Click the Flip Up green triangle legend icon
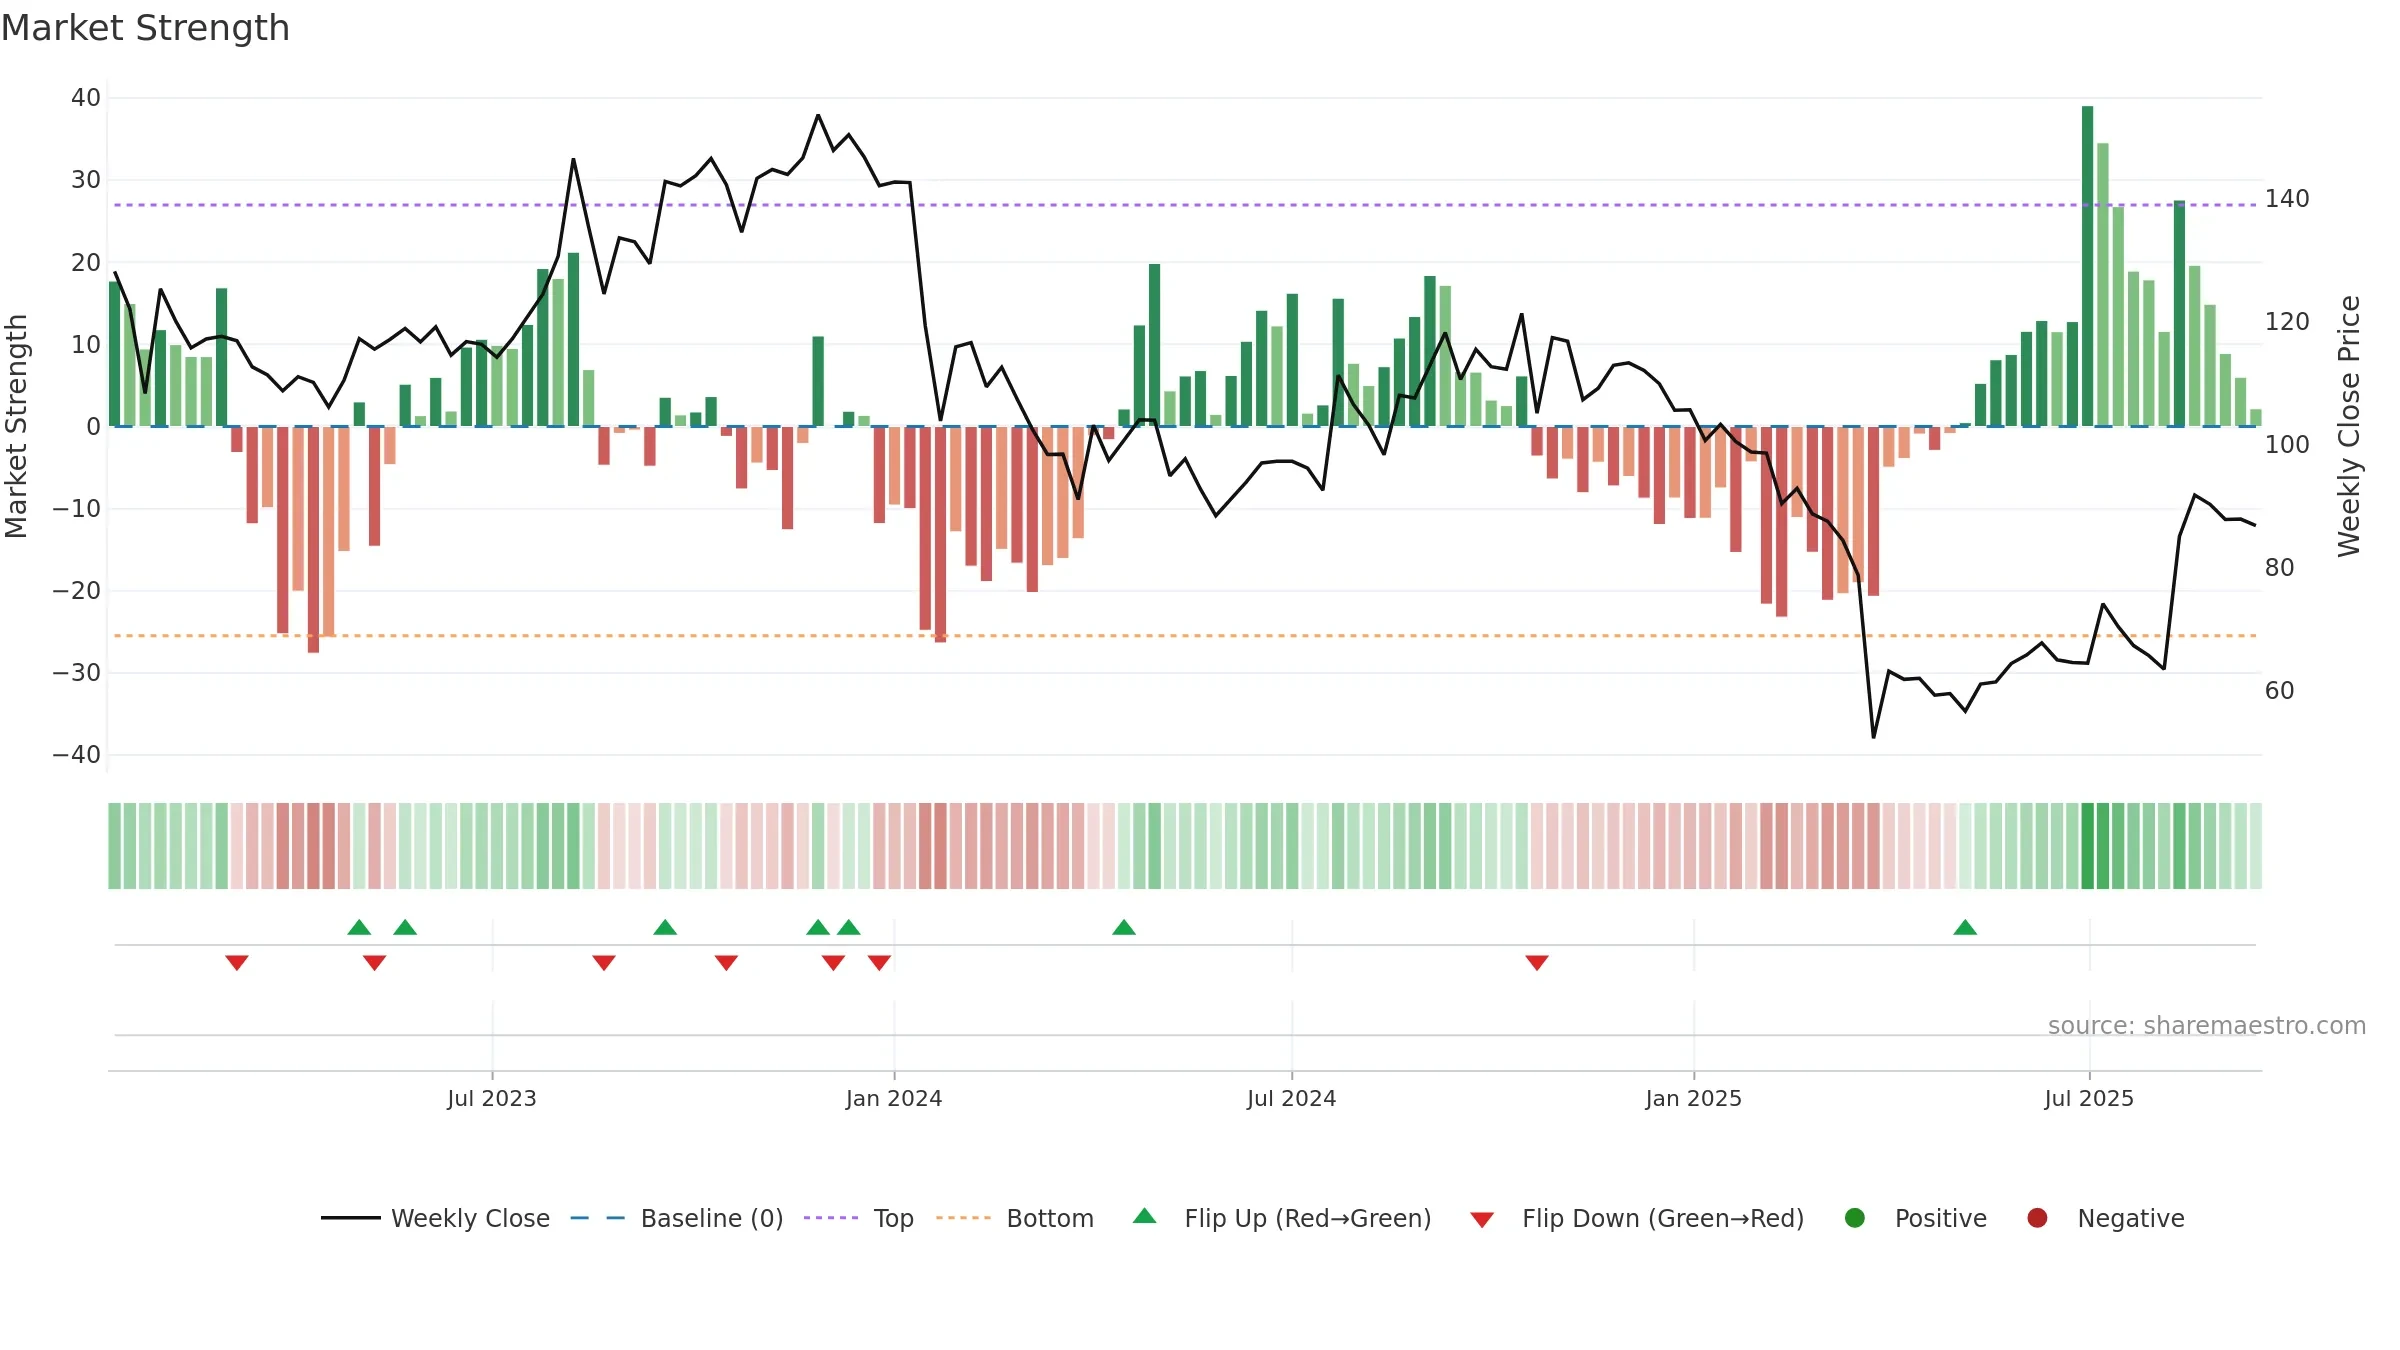 1145,1216
